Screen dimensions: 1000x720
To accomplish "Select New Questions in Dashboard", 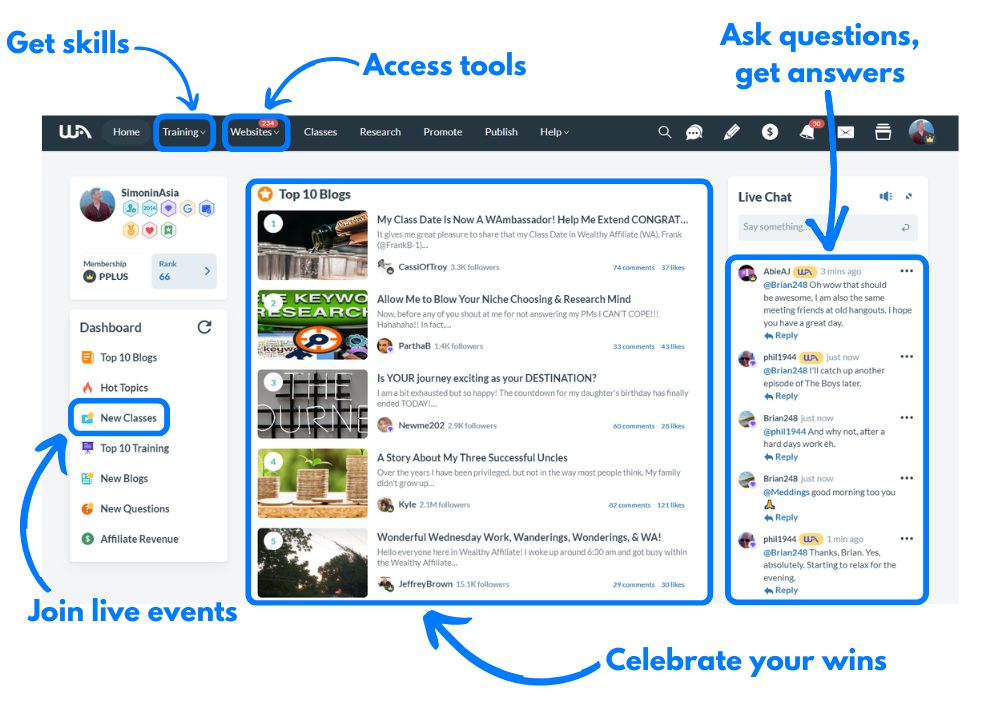I will [x=126, y=509].
